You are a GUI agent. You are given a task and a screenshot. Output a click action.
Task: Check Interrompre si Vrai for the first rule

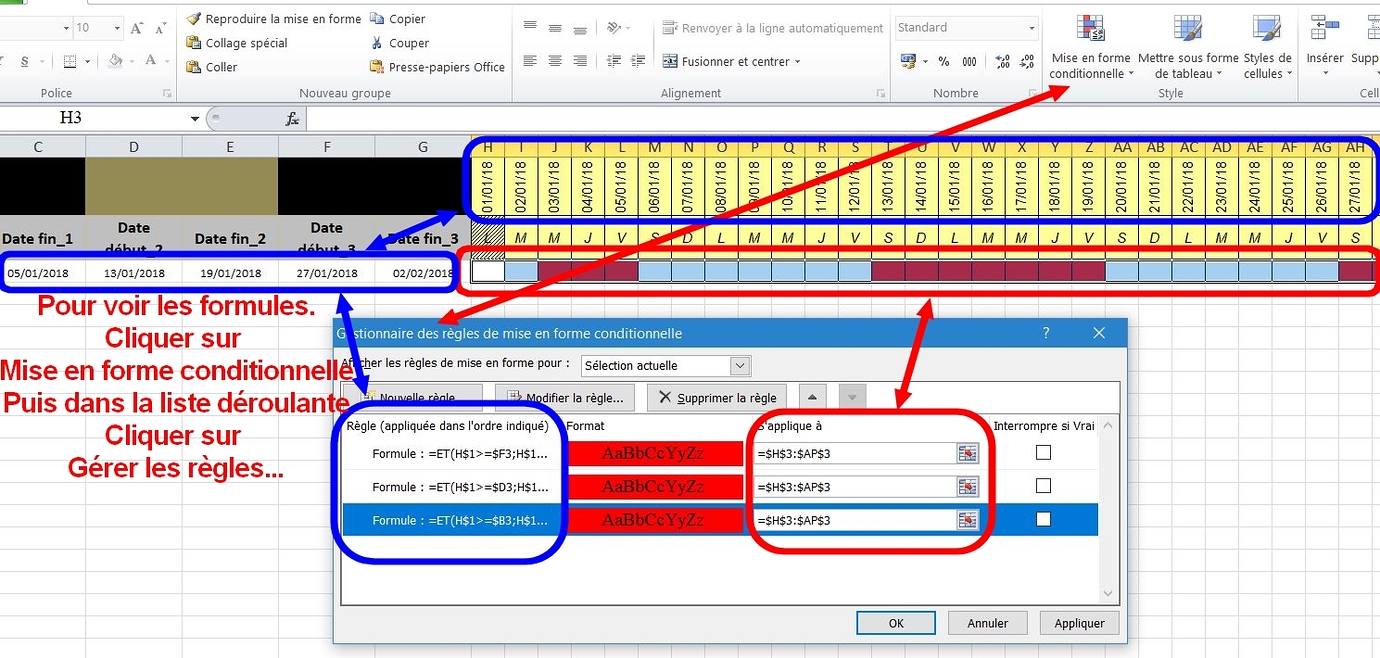pos(1043,452)
